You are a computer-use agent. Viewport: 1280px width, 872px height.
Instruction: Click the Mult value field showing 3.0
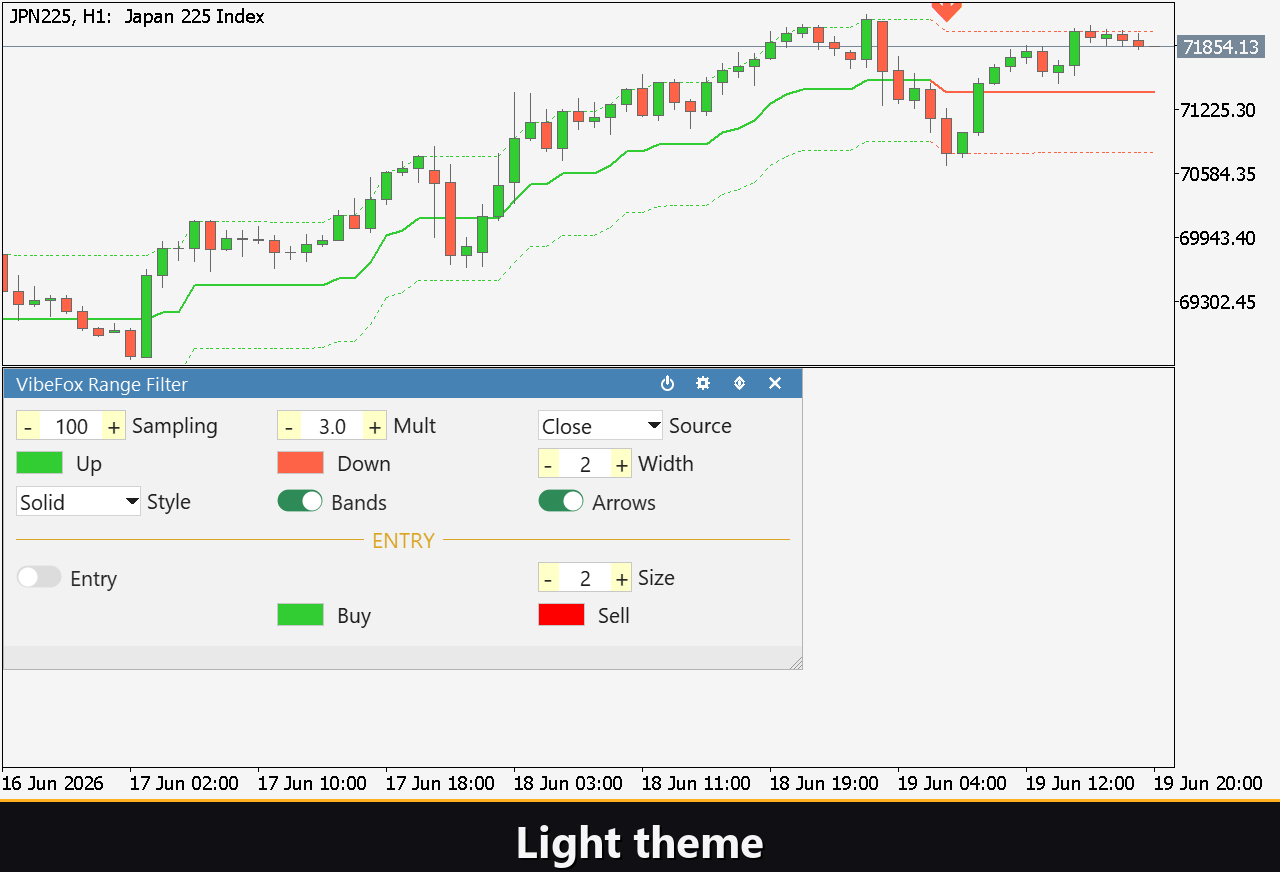coord(332,426)
